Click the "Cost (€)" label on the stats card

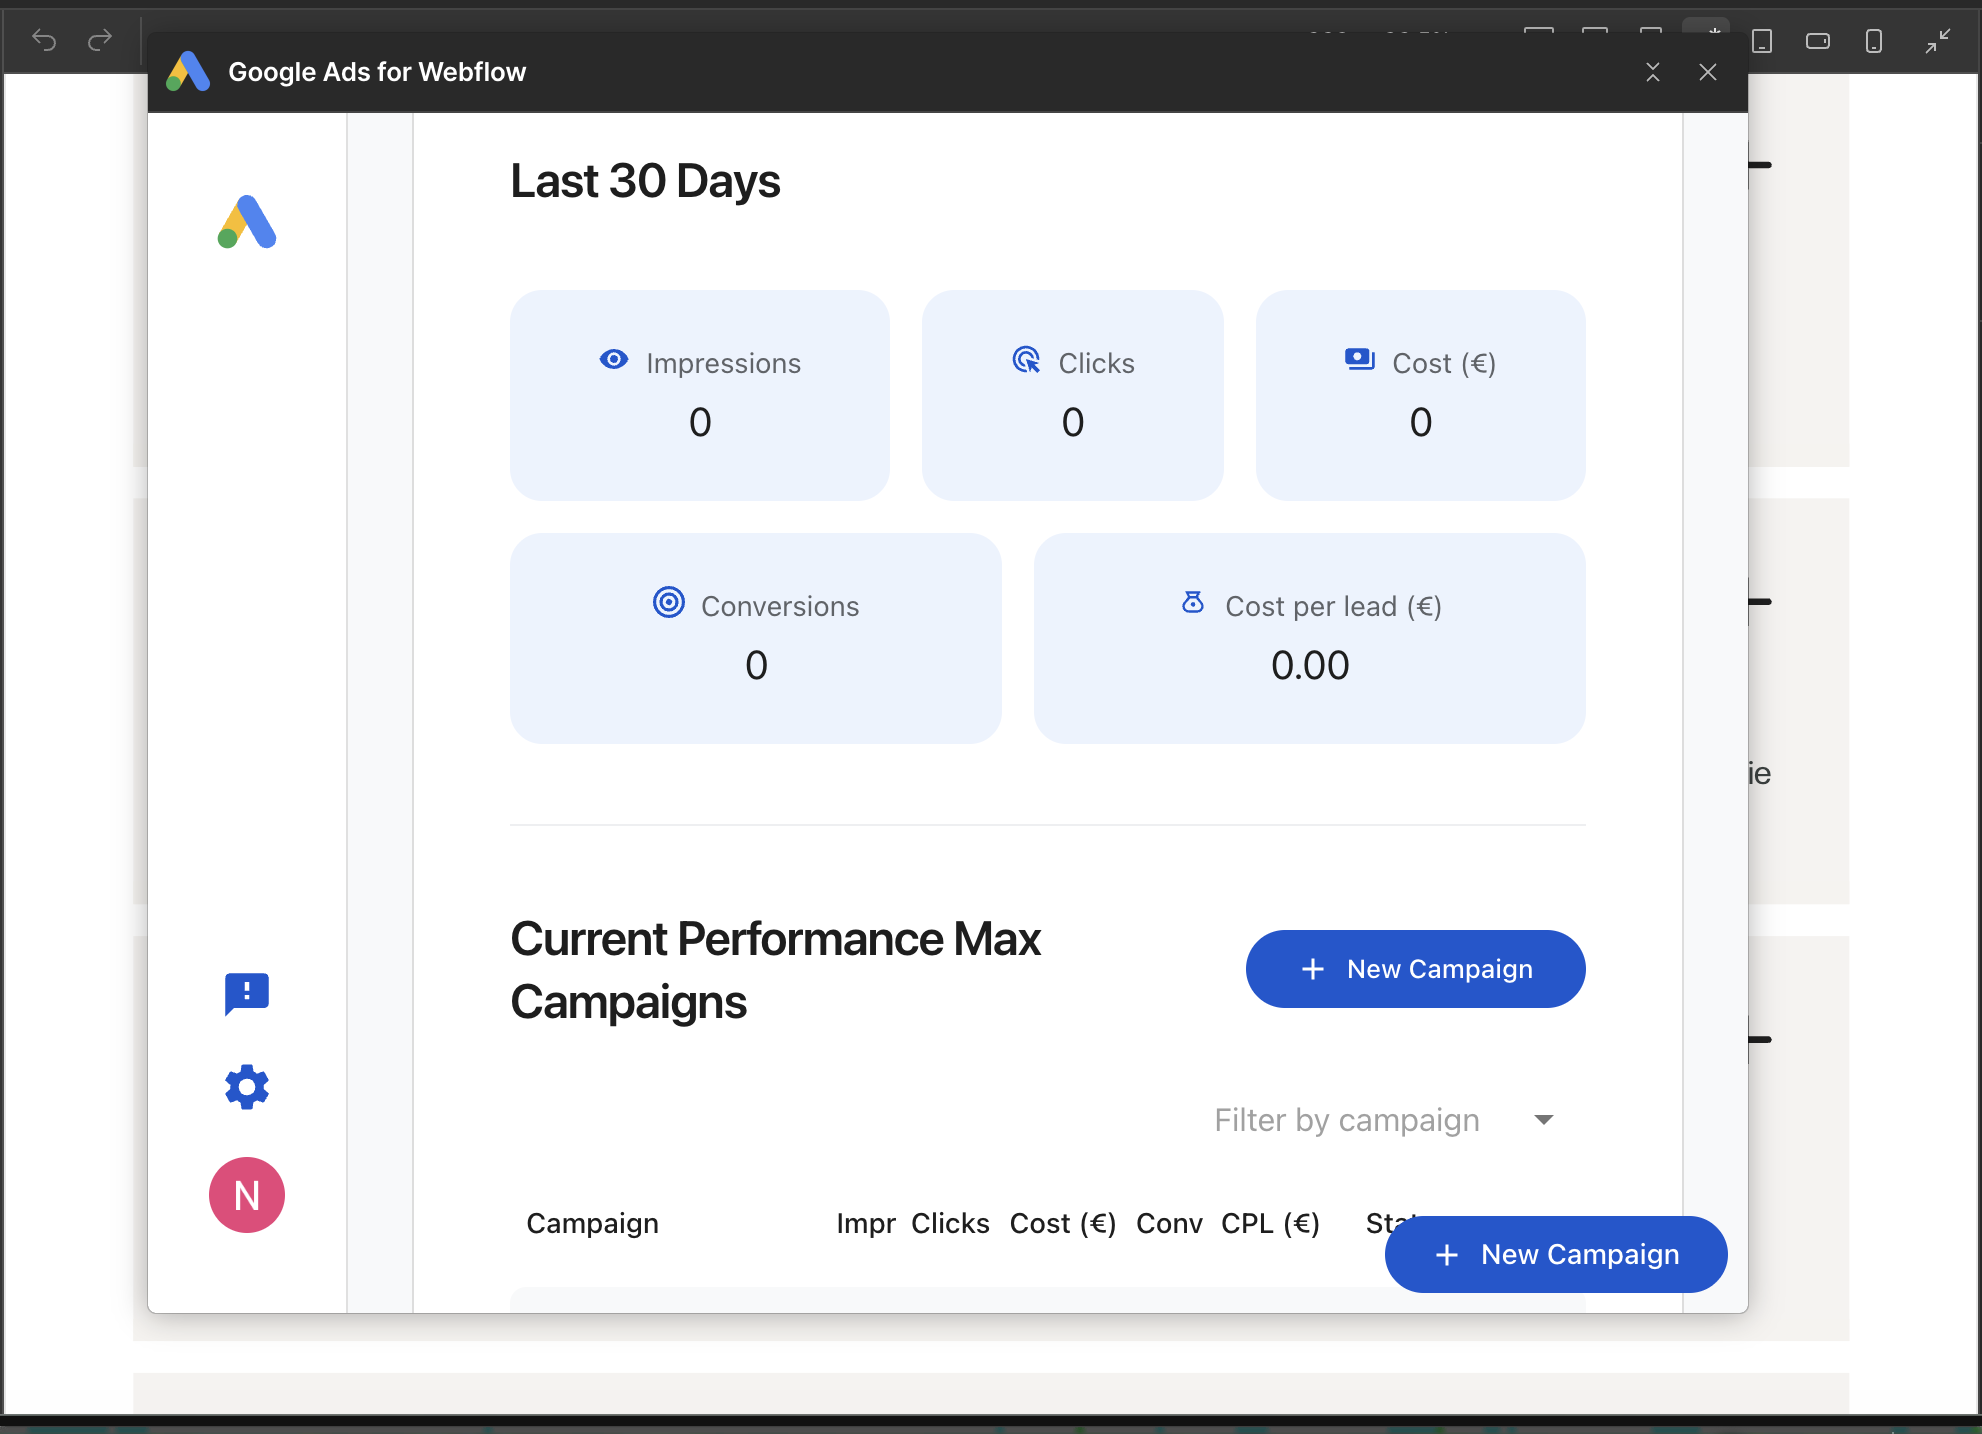pos(1444,363)
